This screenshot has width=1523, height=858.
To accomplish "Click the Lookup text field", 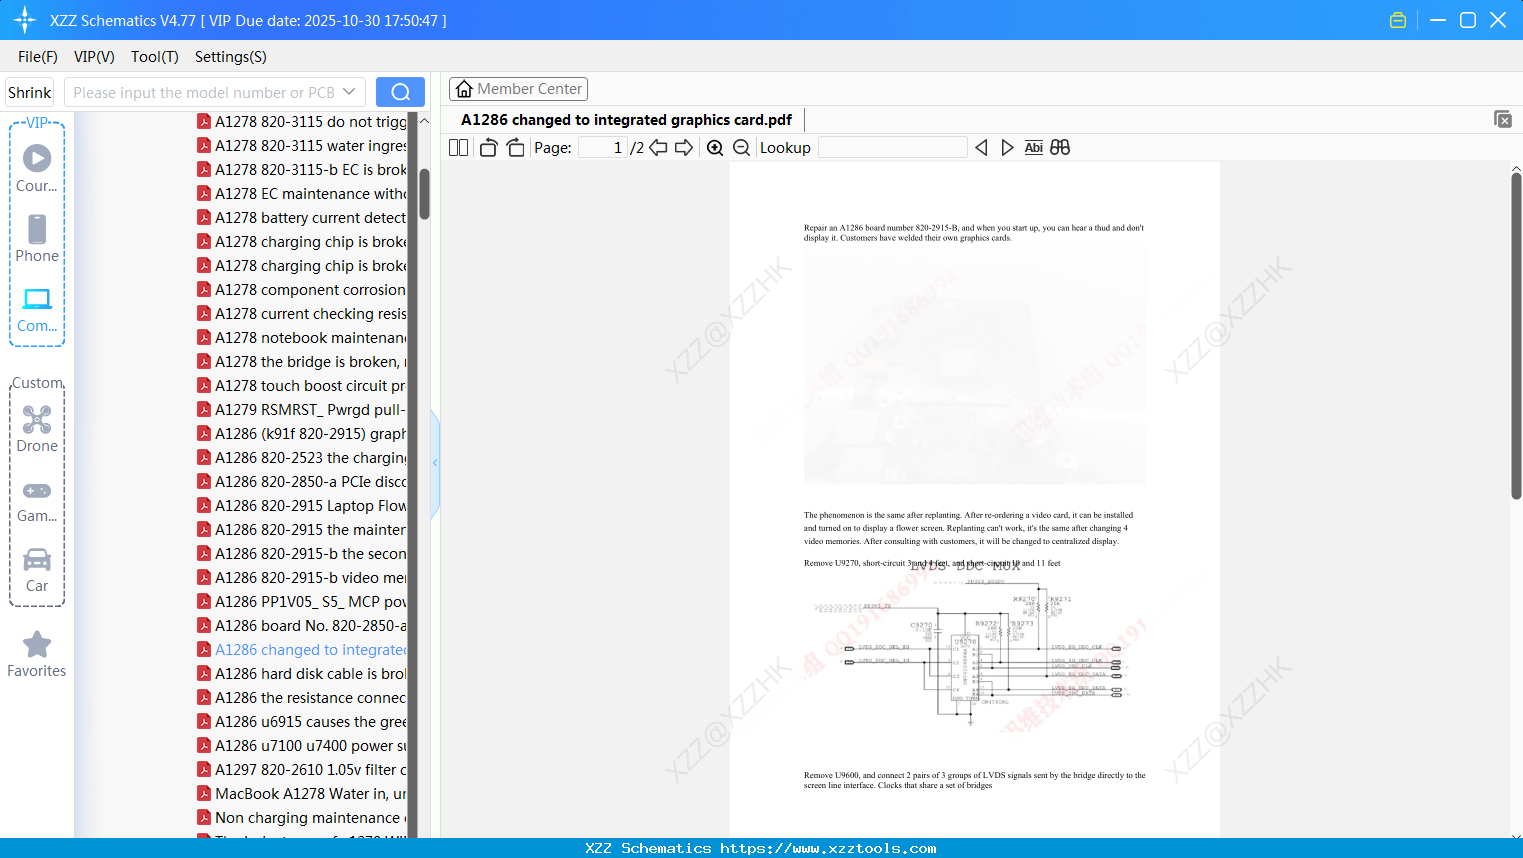I will (892, 148).
